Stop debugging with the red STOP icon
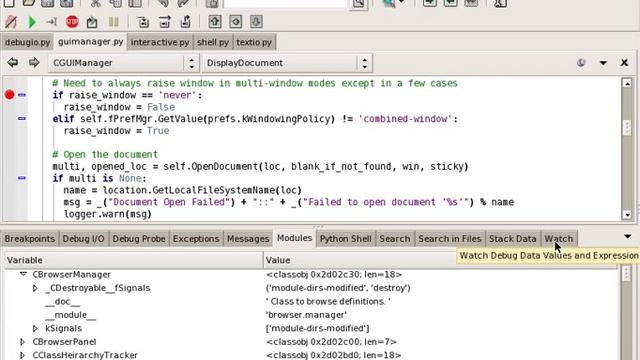The width and height of the screenshot is (640, 360). pos(72,22)
